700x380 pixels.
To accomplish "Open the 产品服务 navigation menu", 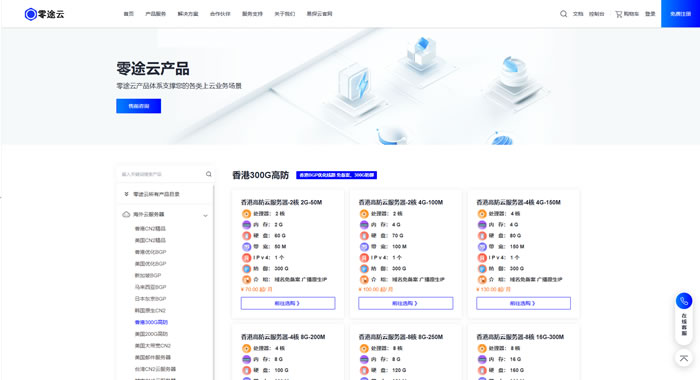I will (155, 14).
